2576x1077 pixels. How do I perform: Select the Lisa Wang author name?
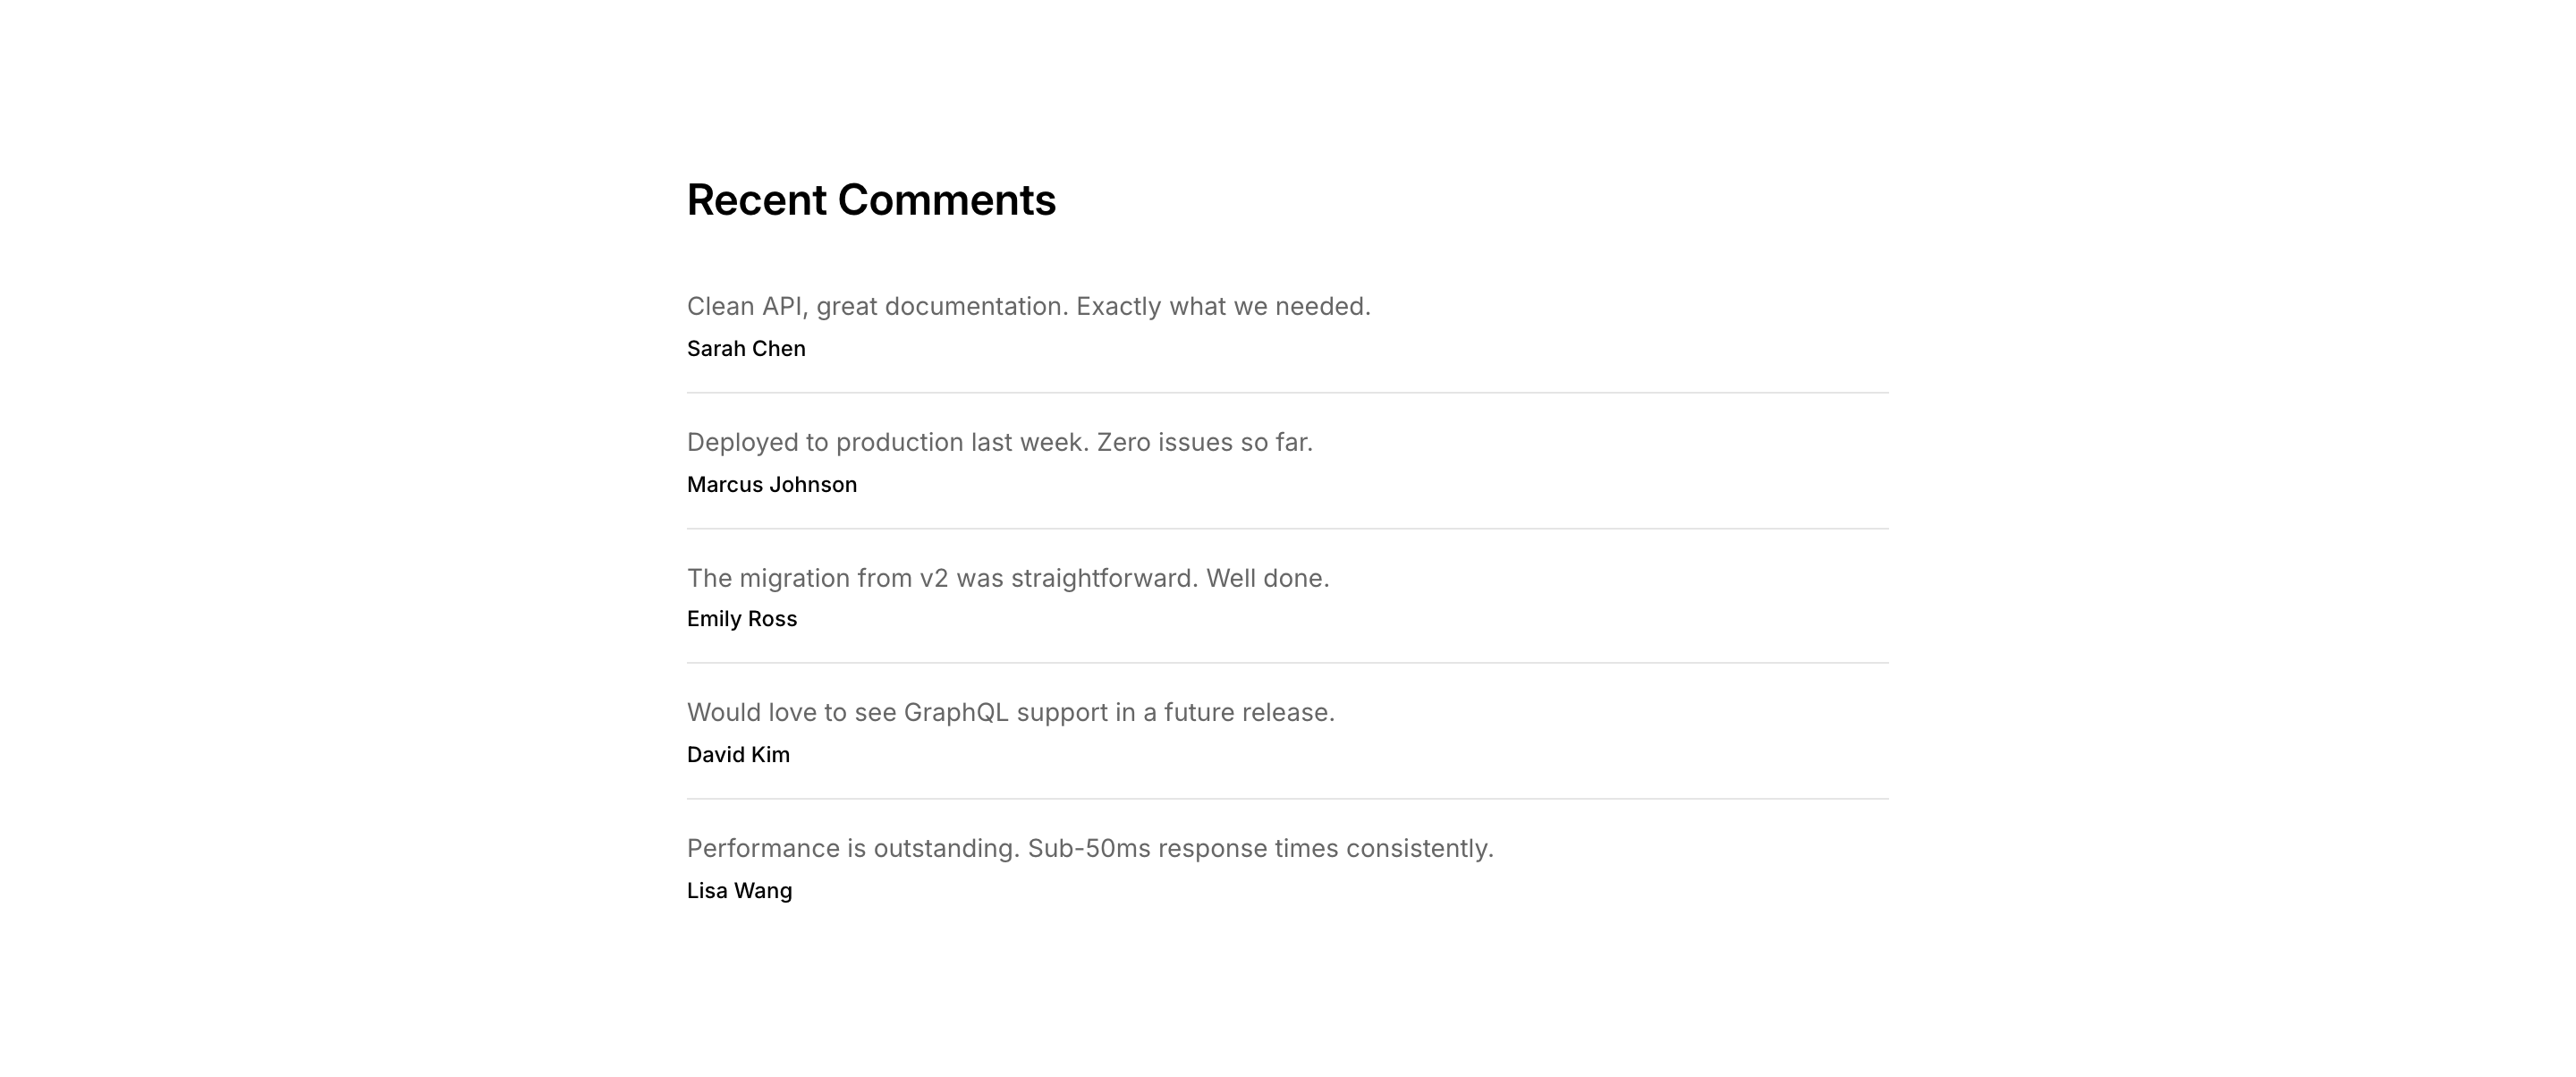pos(739,891)
